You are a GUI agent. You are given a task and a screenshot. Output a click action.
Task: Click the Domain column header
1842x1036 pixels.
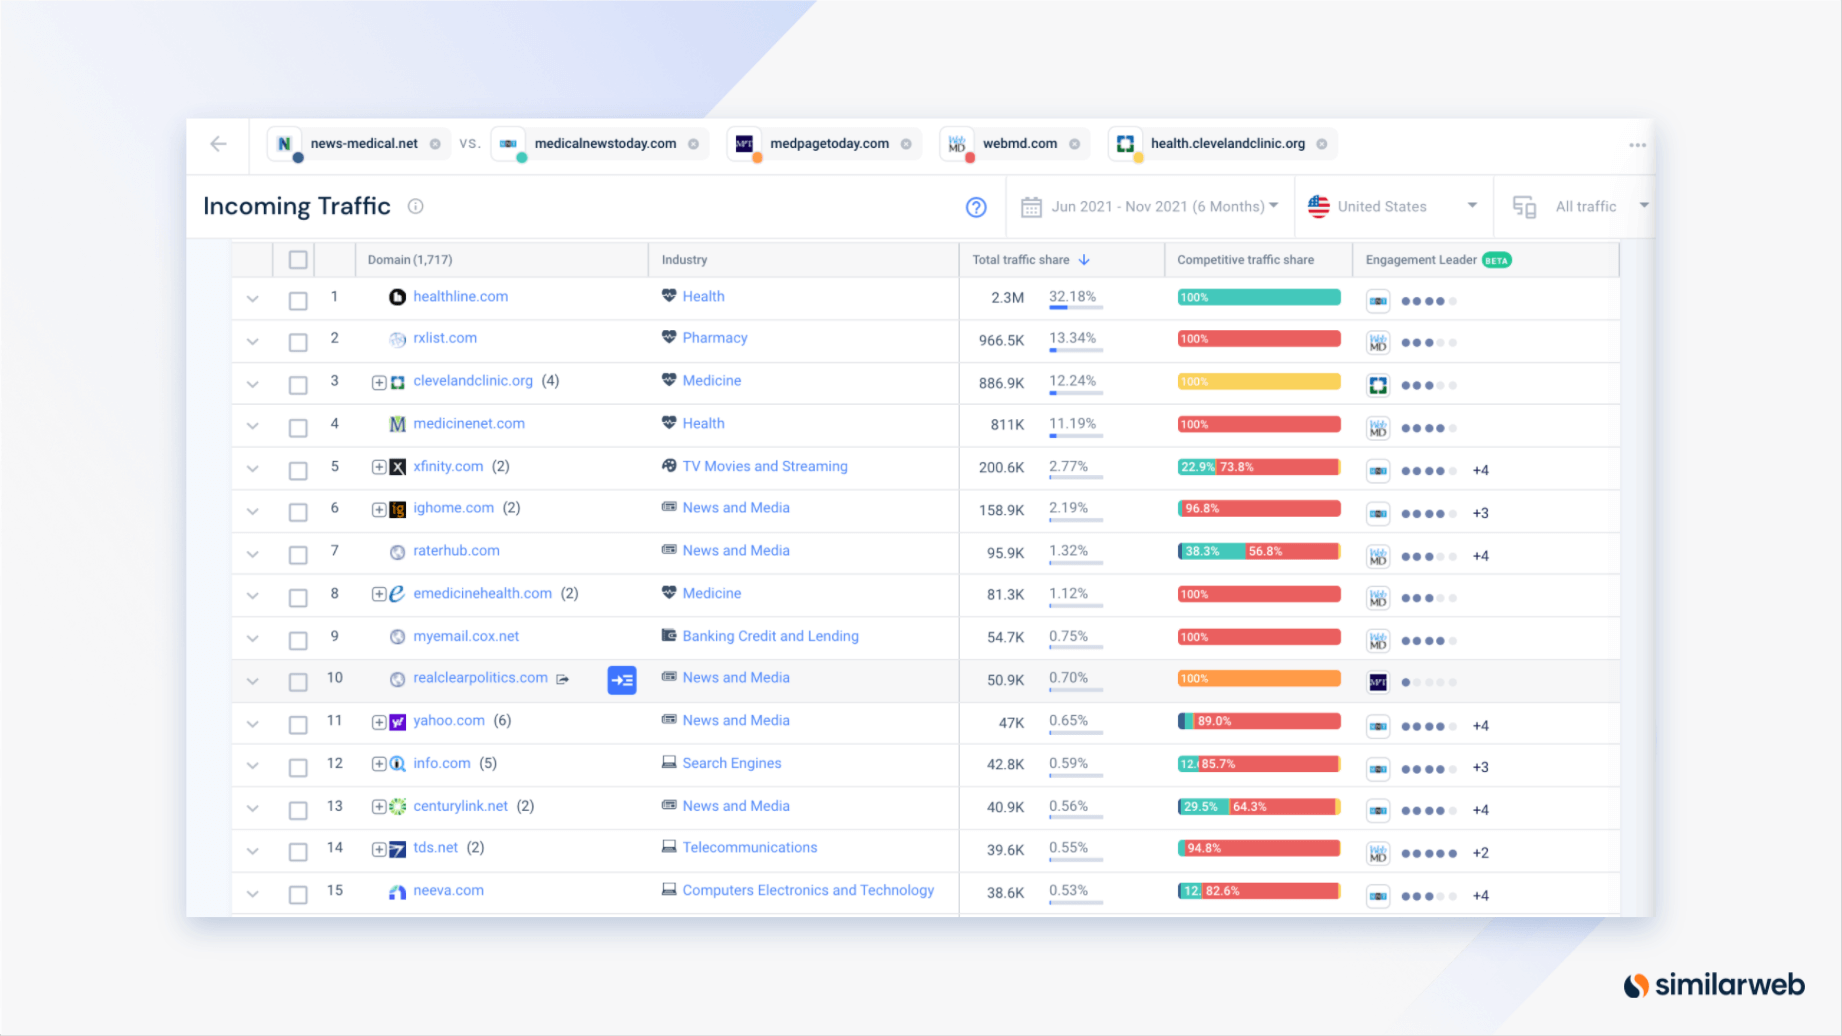coord(410,260)
